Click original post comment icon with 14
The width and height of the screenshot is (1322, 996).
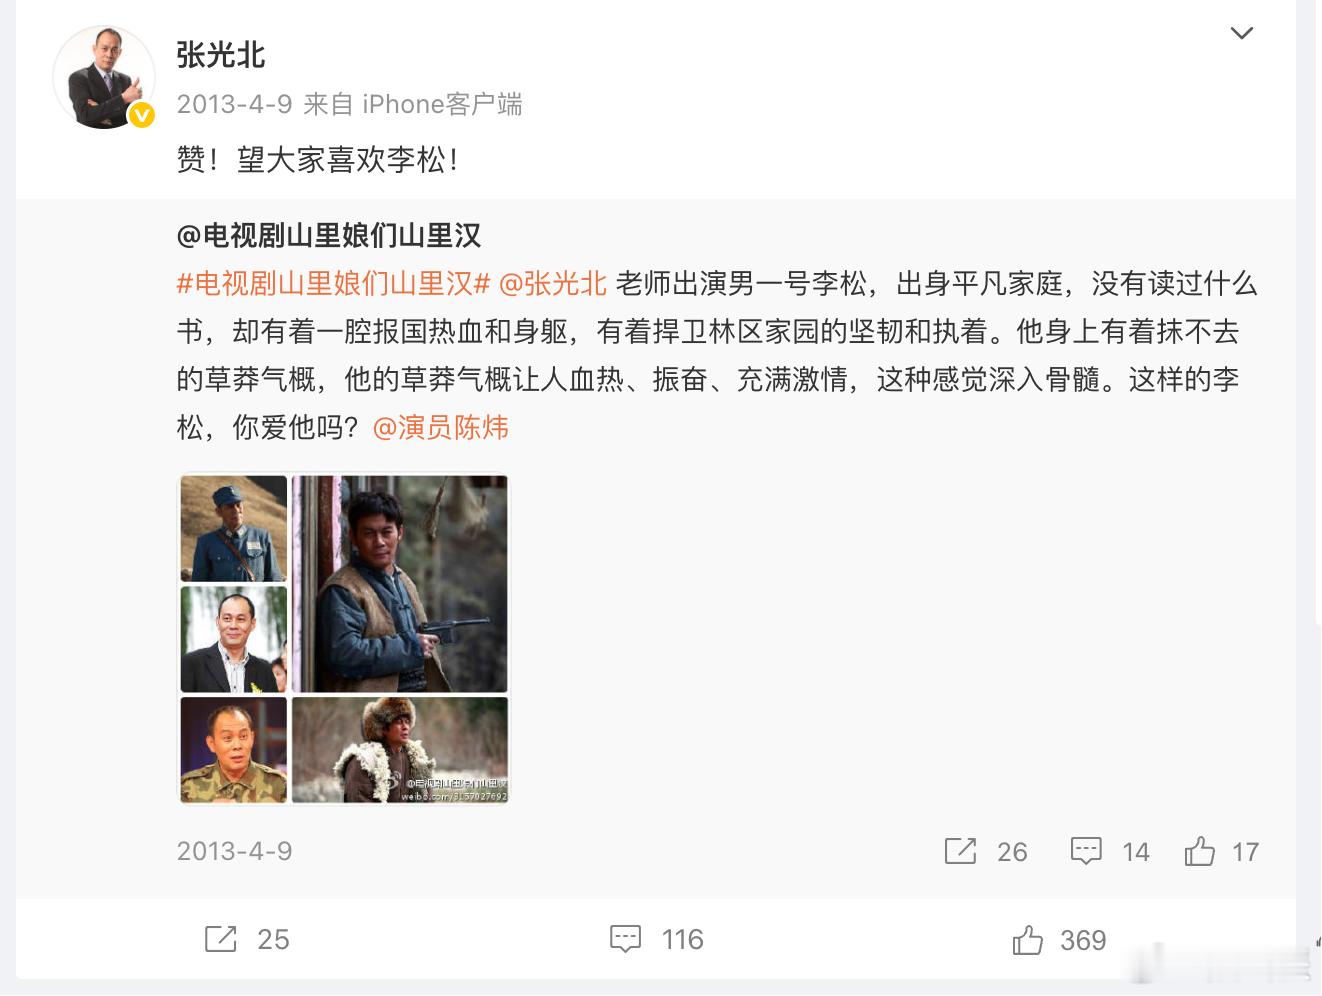[1086, 851]
